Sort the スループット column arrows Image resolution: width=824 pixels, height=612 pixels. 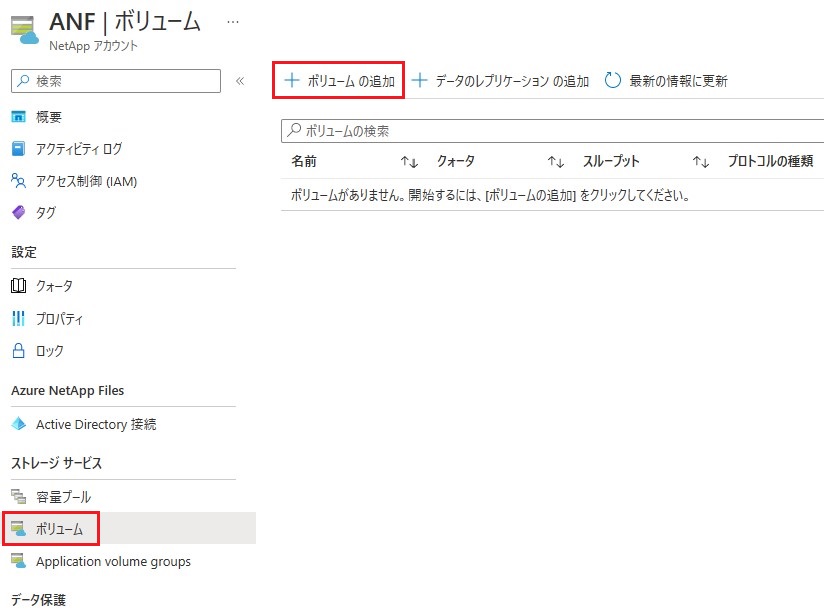click(701, 162)
